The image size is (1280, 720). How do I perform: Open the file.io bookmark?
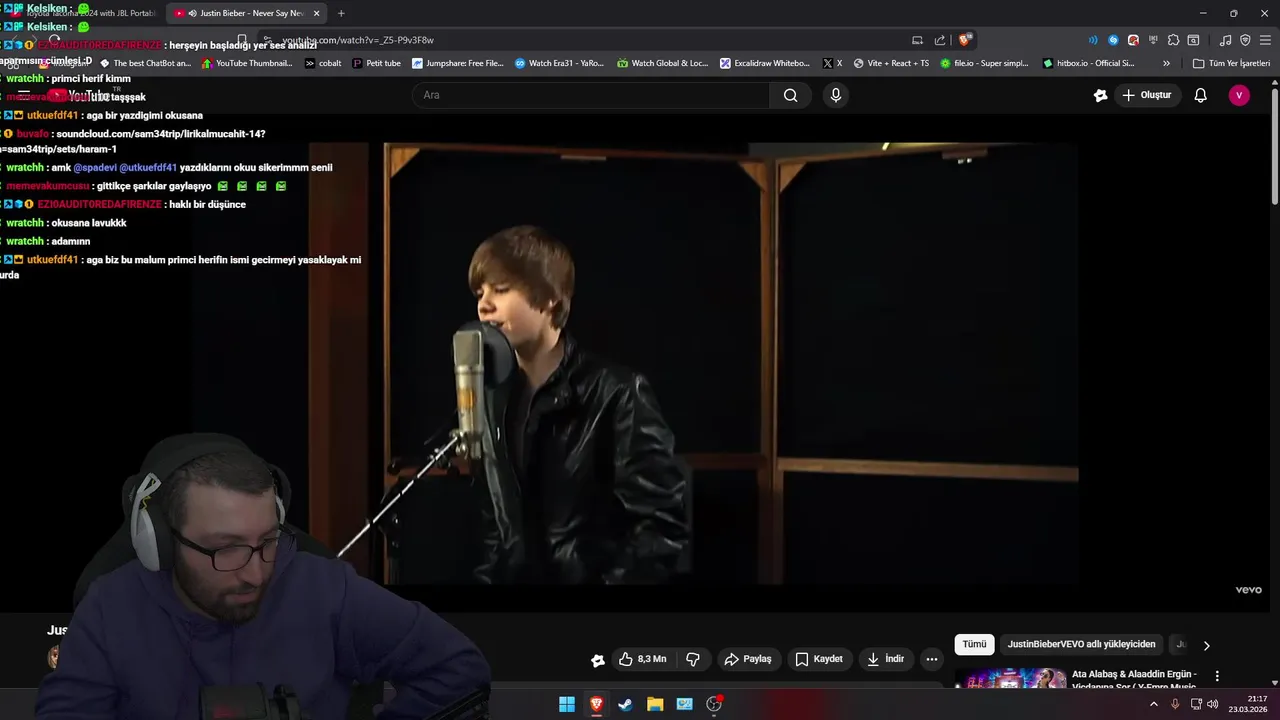[985, 63]
